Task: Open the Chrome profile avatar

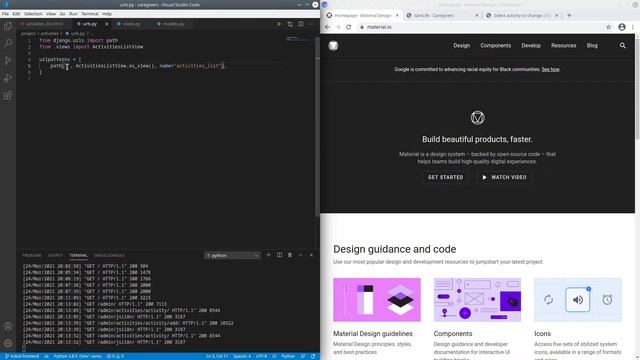Action: click(x=622, y=27)
